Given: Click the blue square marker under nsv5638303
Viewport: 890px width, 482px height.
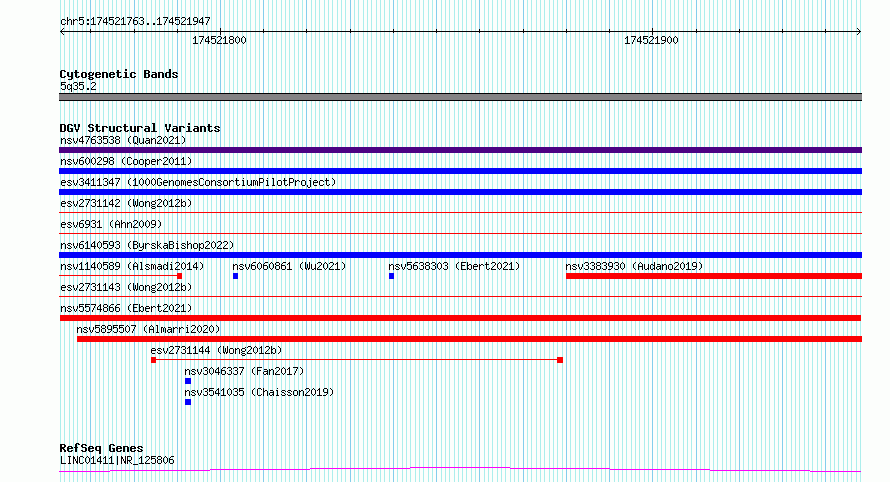Looking at the screenshot, I should (391, 276).
